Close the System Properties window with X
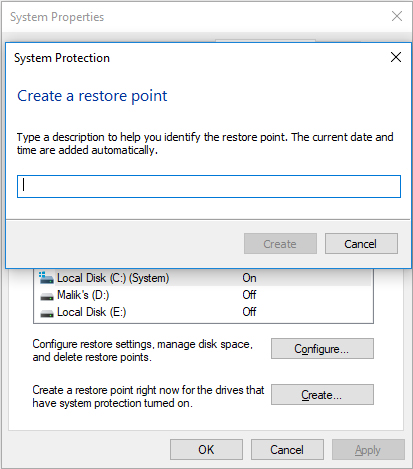 coord(397,16)
